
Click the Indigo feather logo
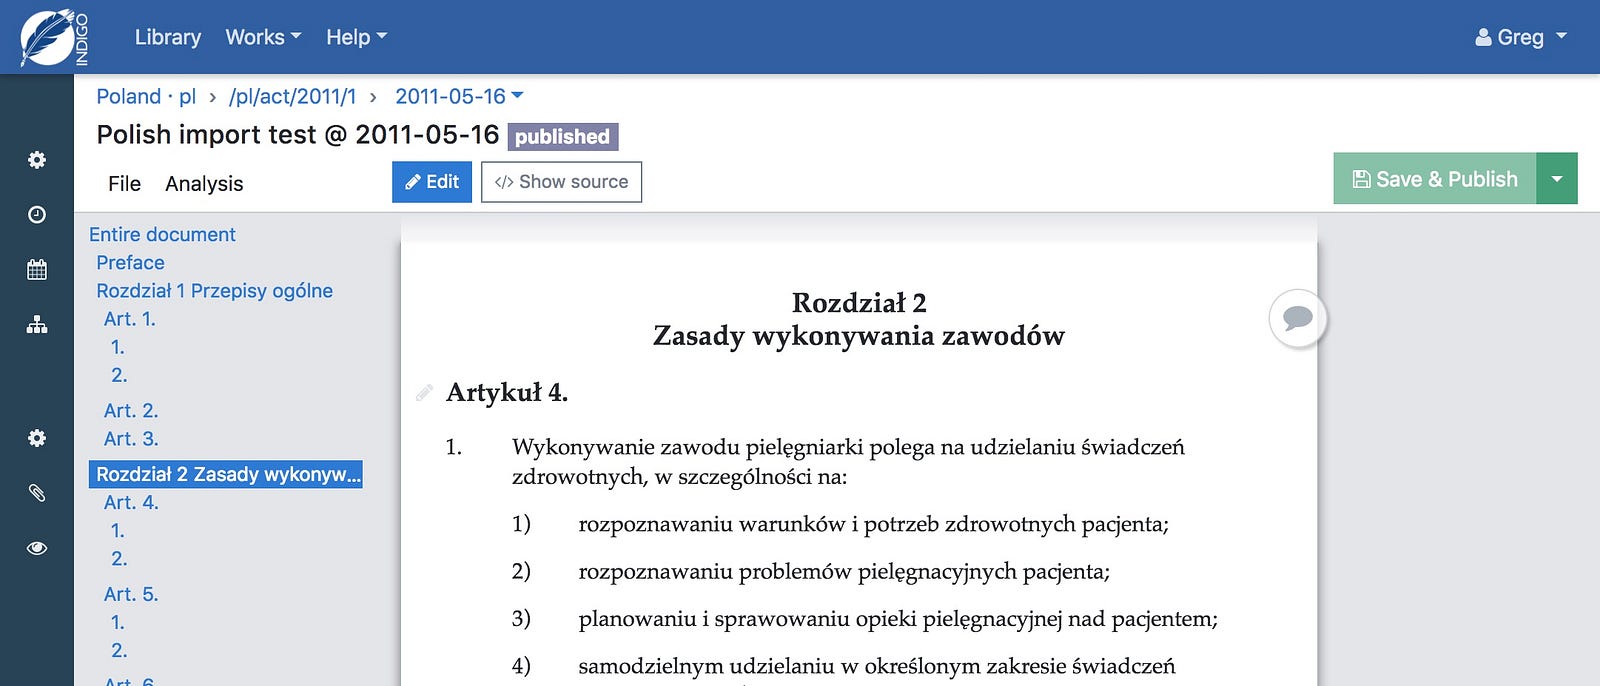click(54, 38)
